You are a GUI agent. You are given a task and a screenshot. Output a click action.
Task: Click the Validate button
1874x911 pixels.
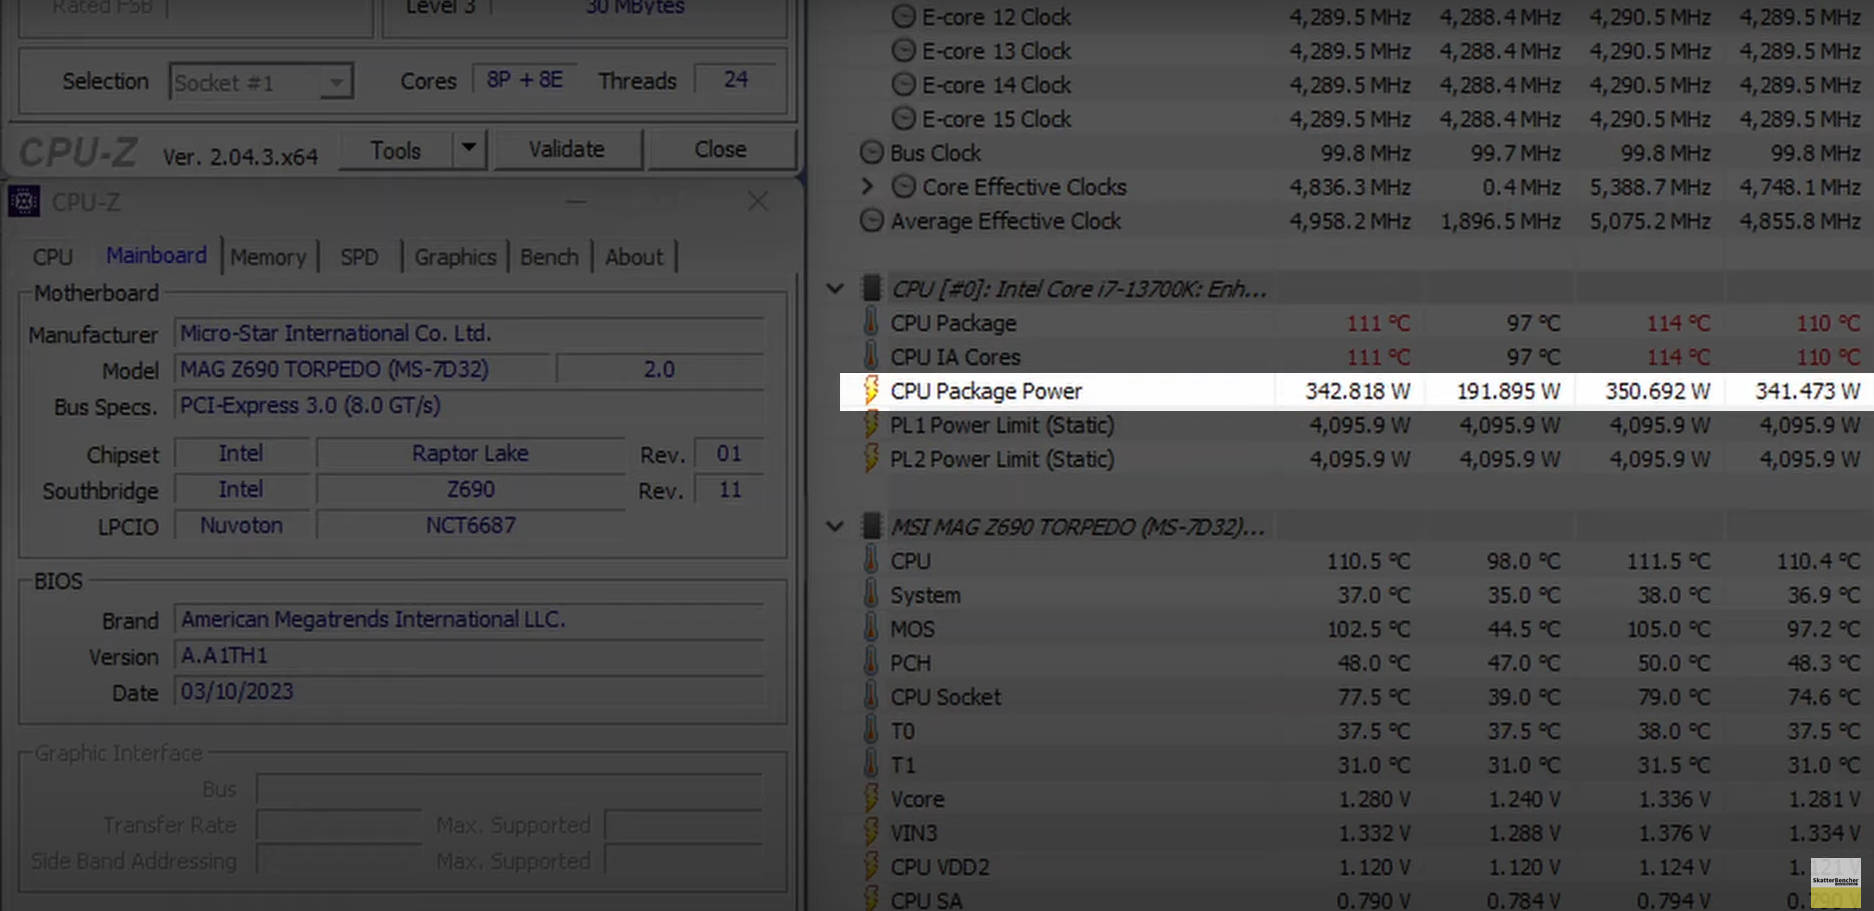pyautogui.click(x=567, y=150)
